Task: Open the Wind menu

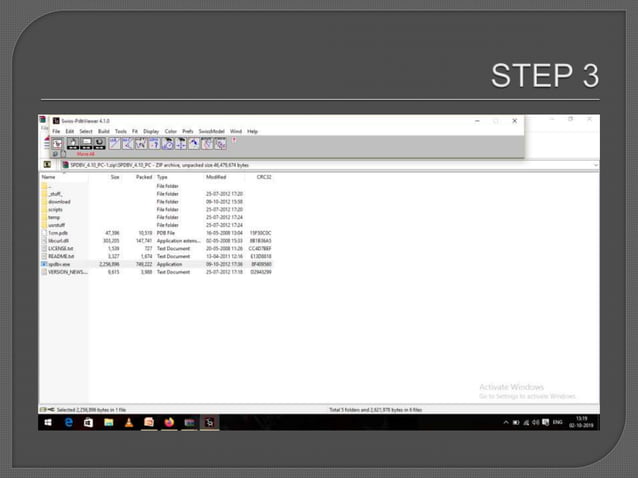Action: [236, 131]
